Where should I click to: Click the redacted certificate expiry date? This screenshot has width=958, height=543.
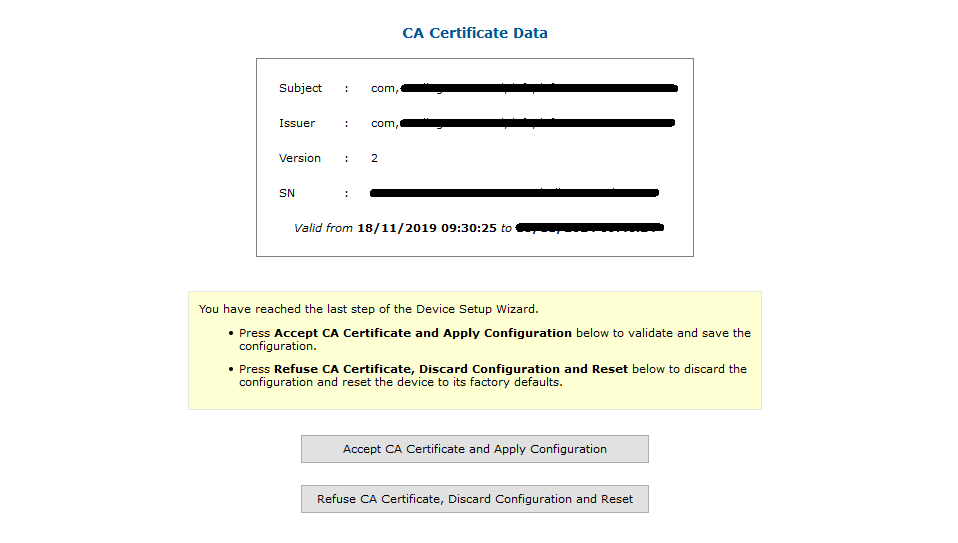590,228
